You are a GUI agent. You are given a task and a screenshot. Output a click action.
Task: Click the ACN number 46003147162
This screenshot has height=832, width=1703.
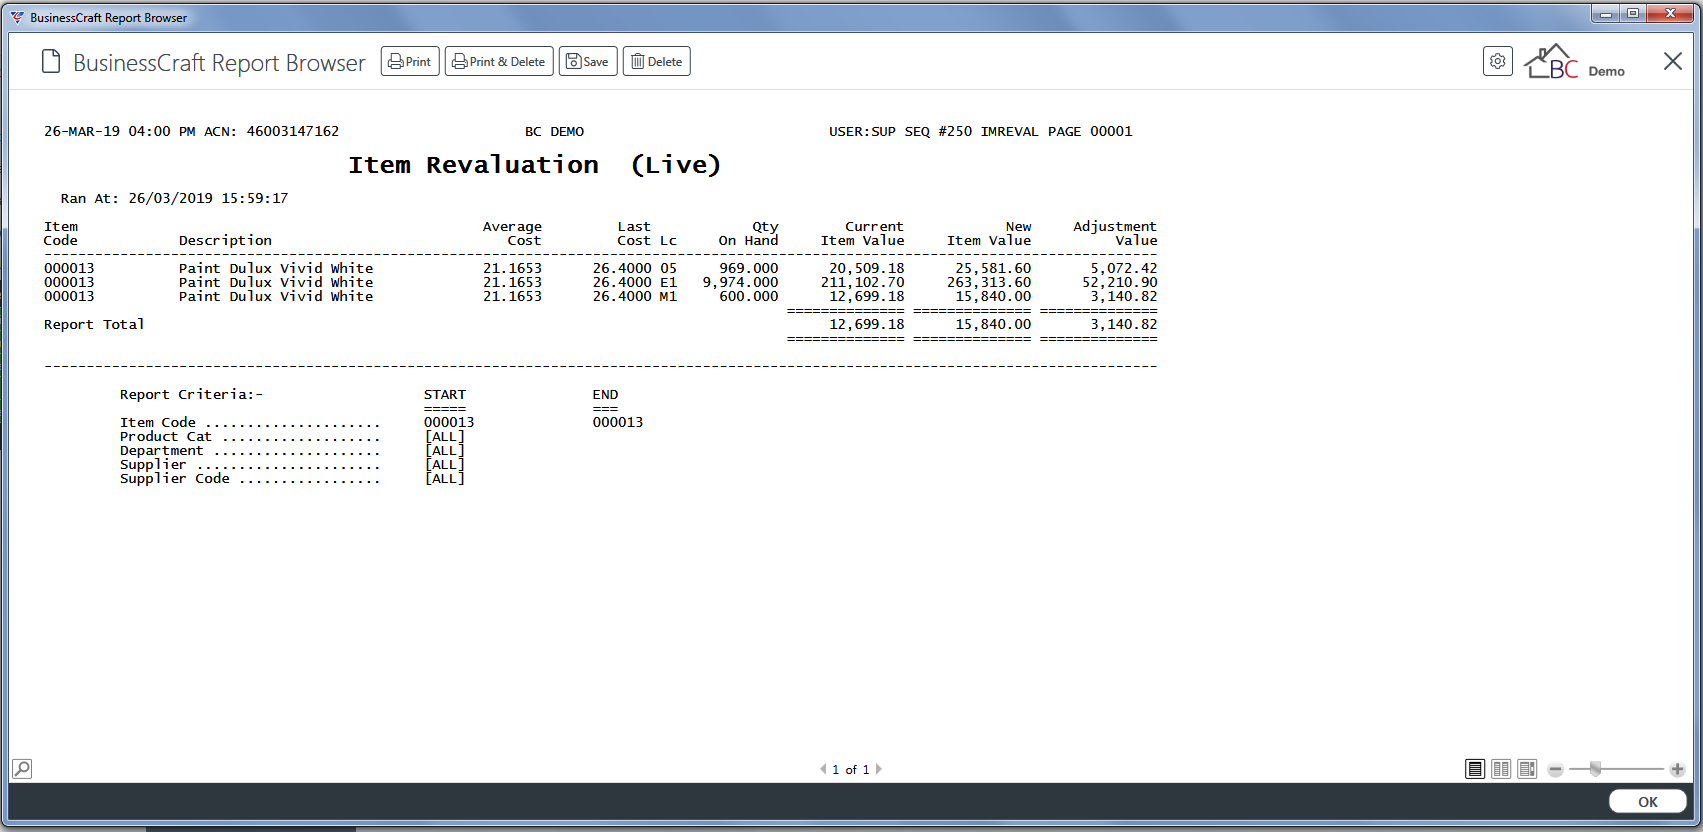click(293, 131)
